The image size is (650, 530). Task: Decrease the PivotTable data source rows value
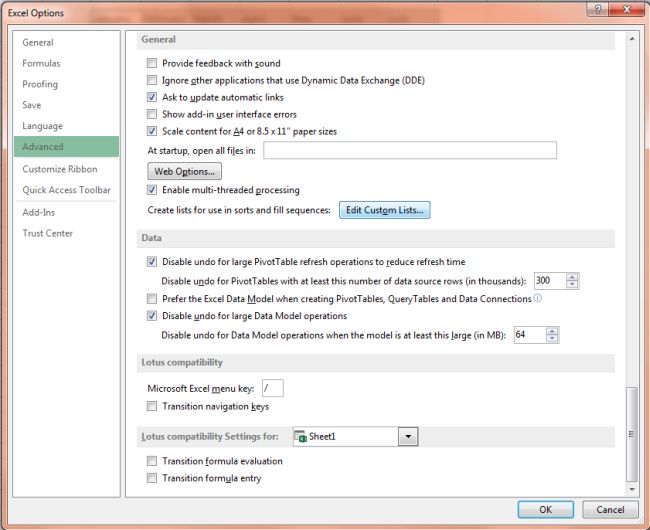coord(572,284)
